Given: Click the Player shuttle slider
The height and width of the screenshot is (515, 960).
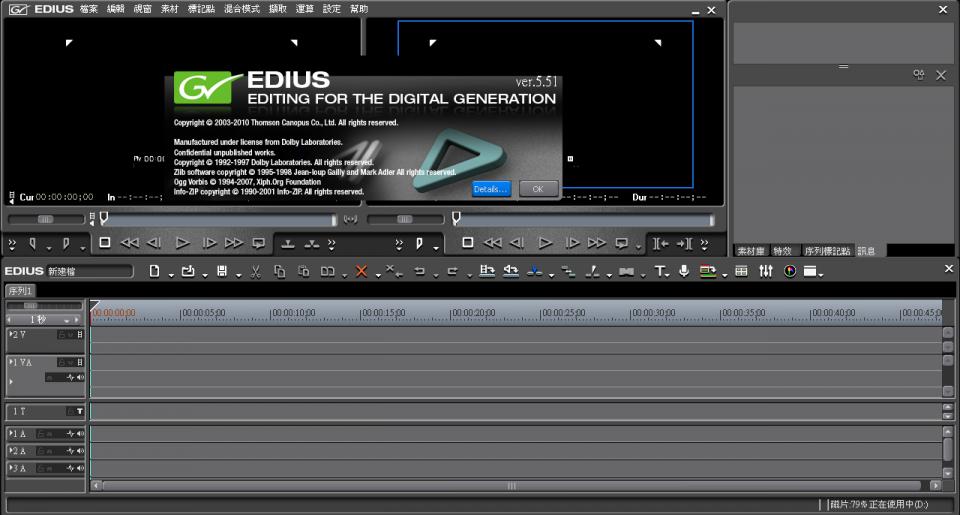Looking at the screenshot, I should (x=45, y=219).
